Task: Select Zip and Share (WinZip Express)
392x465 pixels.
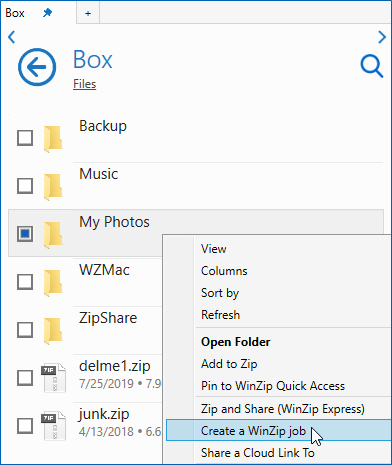Action: click(278, 409)
